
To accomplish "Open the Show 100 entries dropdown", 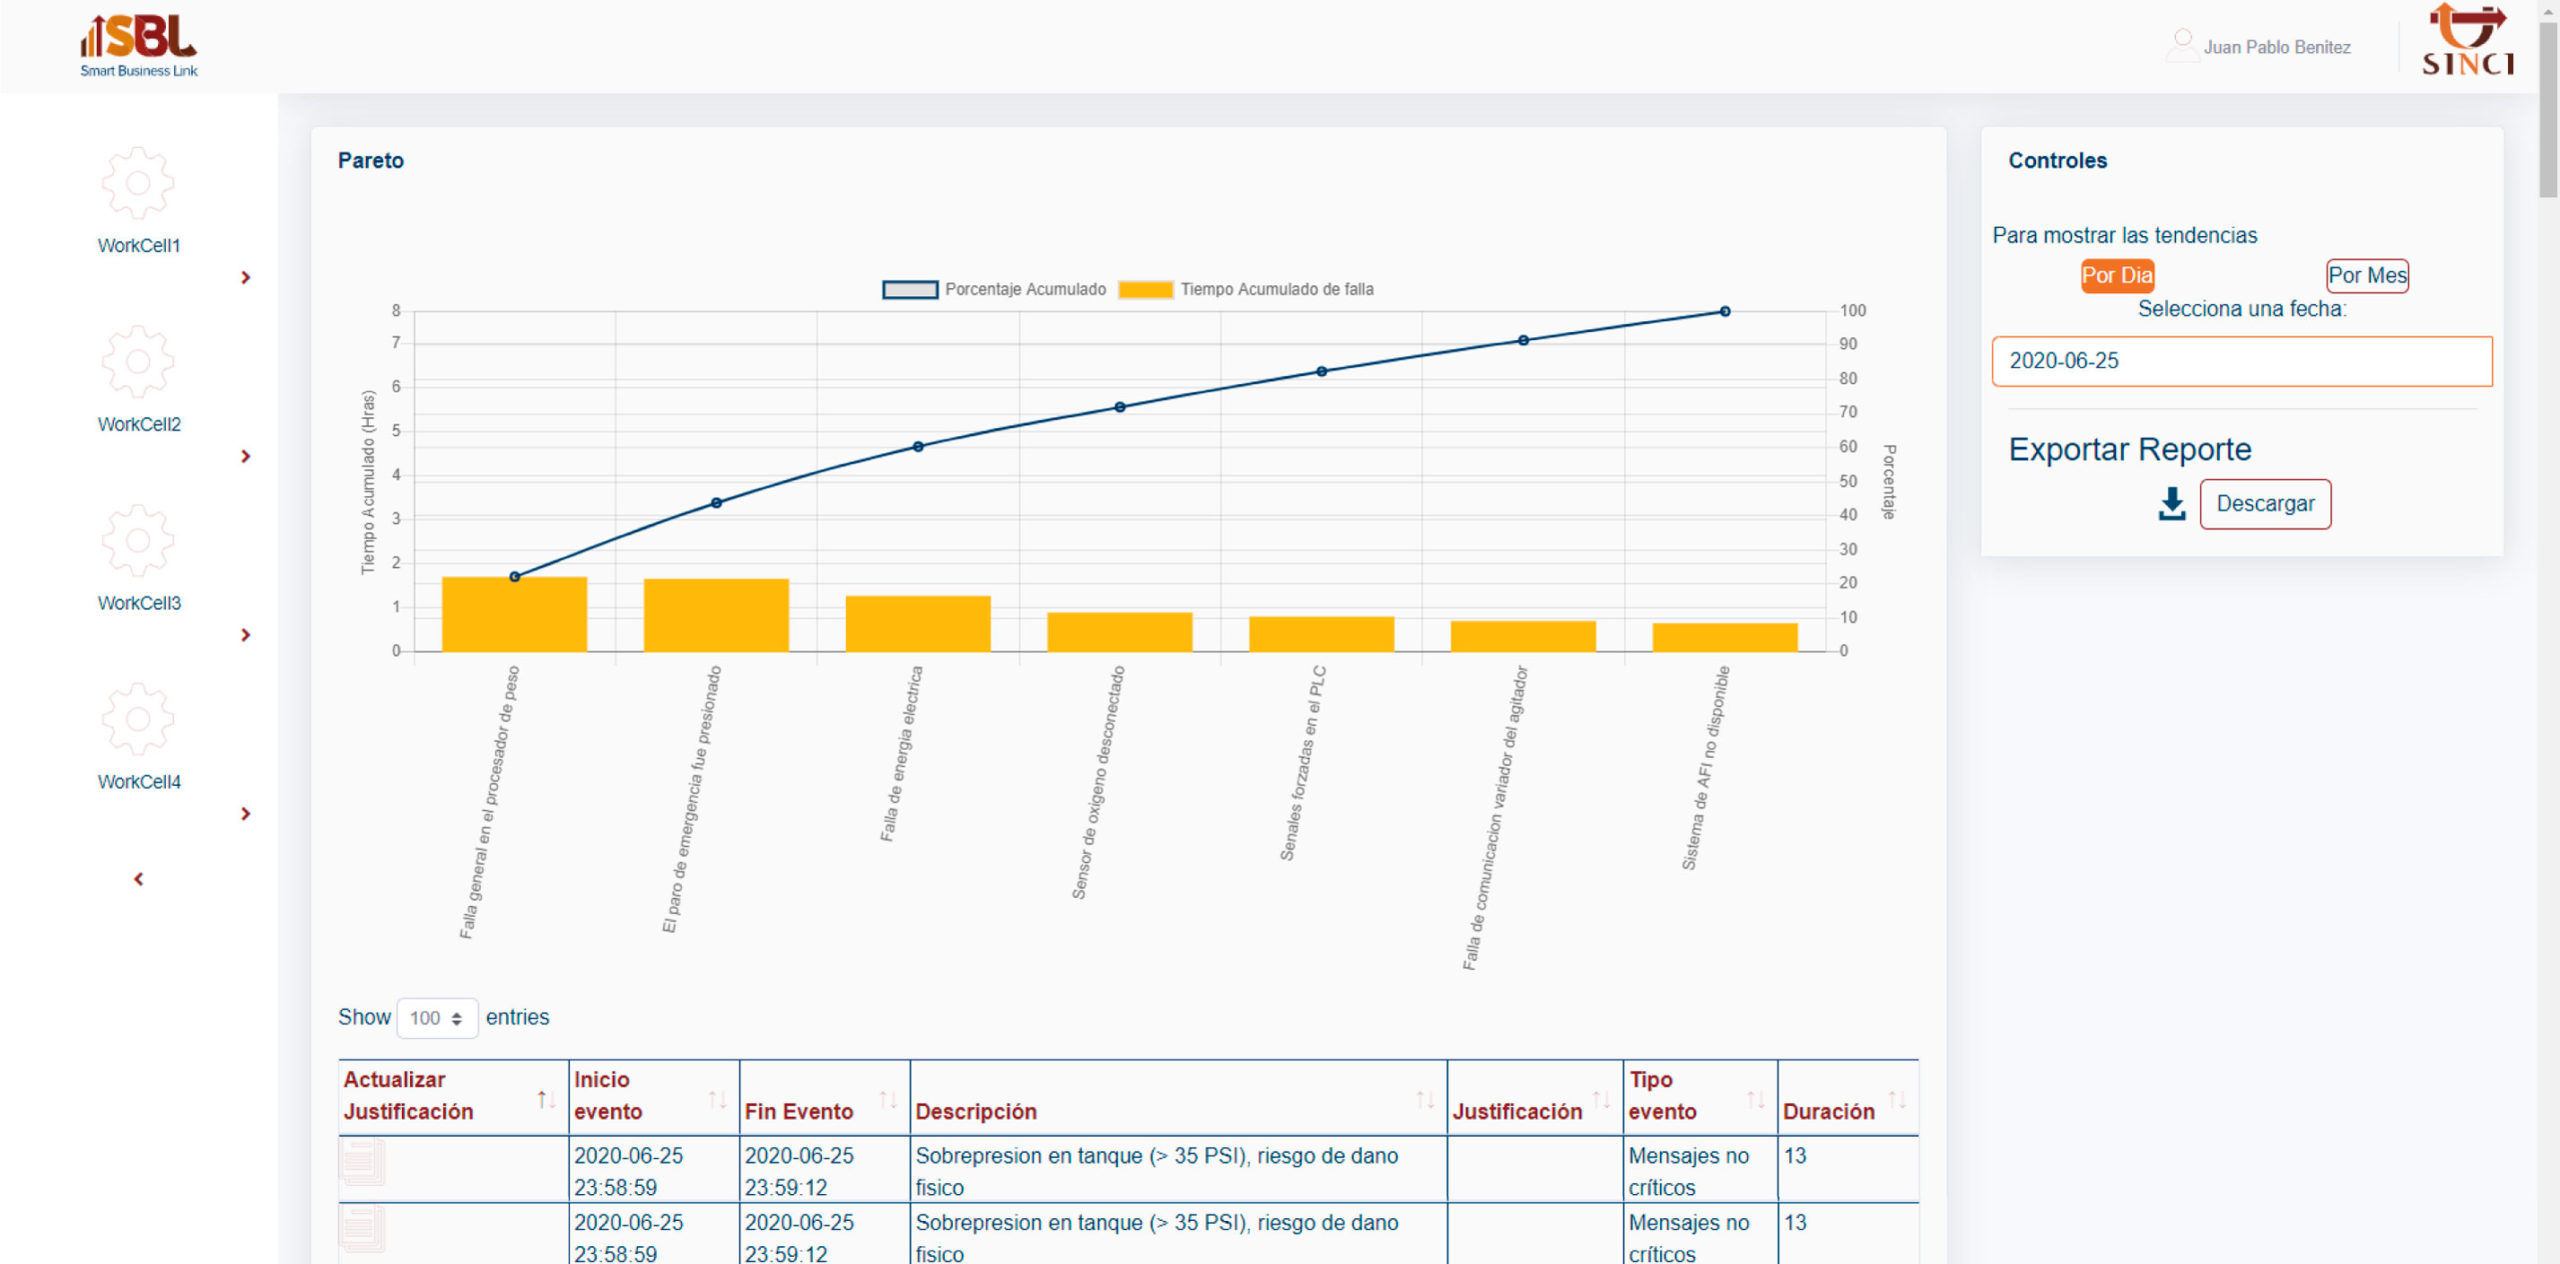I will [x=437, y=1018].
